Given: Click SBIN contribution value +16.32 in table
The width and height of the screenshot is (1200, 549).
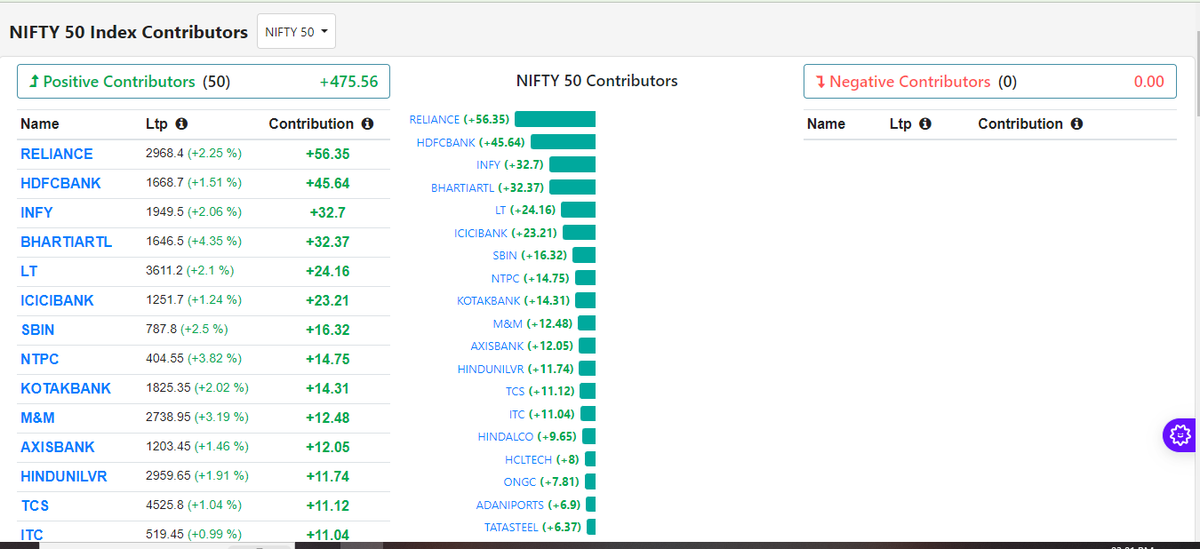Looking at the screenshot, I should coord(327,330).
